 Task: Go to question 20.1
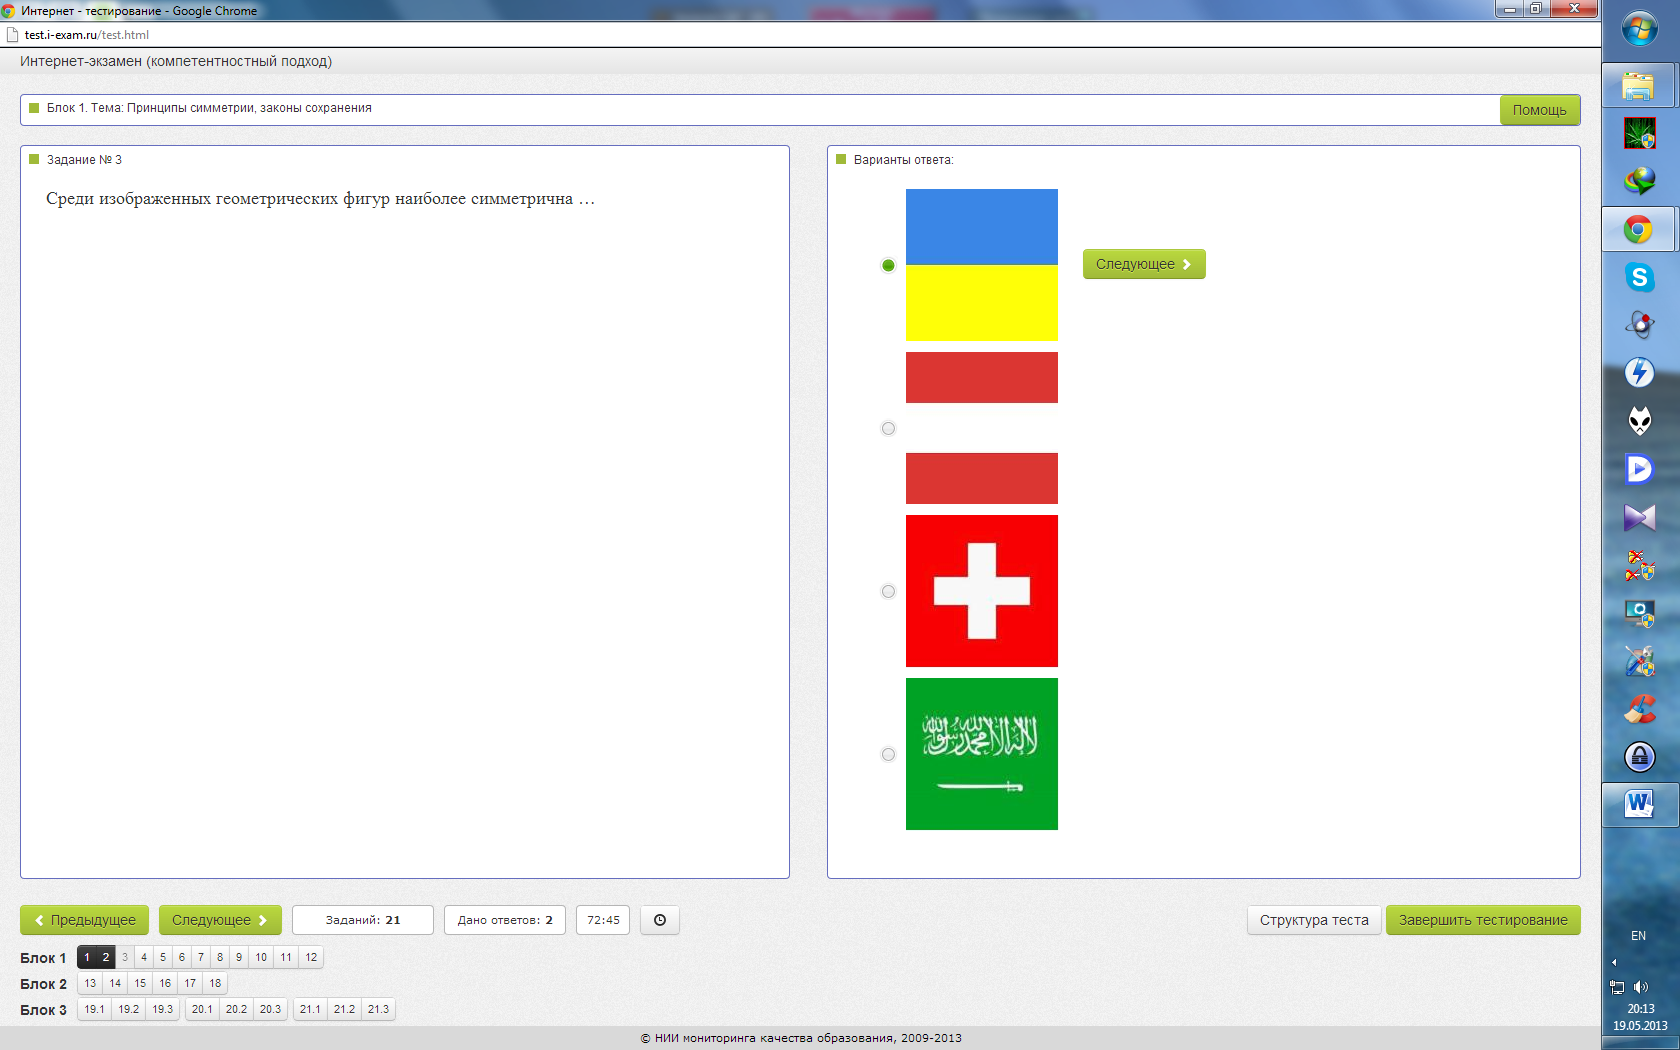coord(202,1009)
